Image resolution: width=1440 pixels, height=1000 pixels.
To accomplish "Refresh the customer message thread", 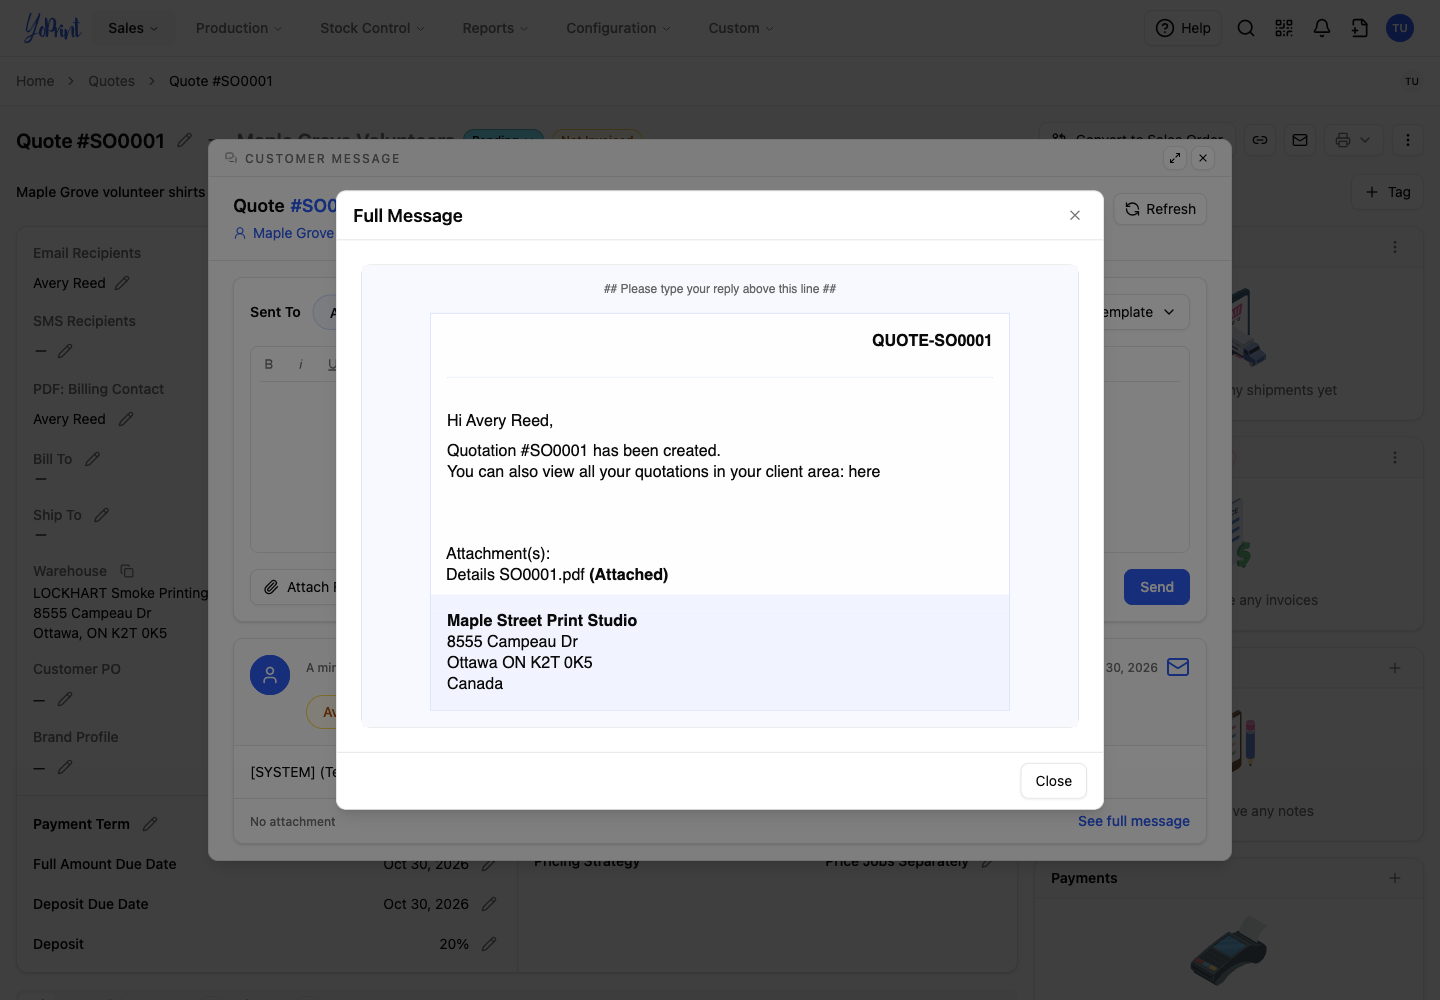I will click(x=1160, y=209).
